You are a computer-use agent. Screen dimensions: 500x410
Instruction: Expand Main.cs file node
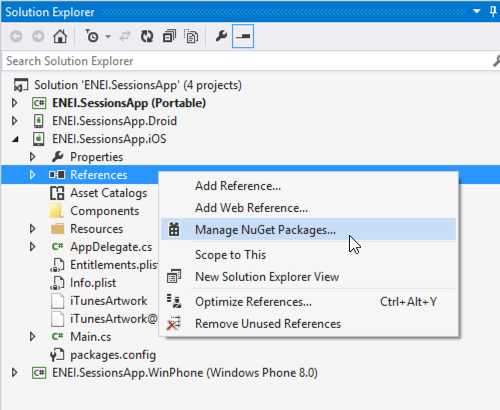coord(32,337)
